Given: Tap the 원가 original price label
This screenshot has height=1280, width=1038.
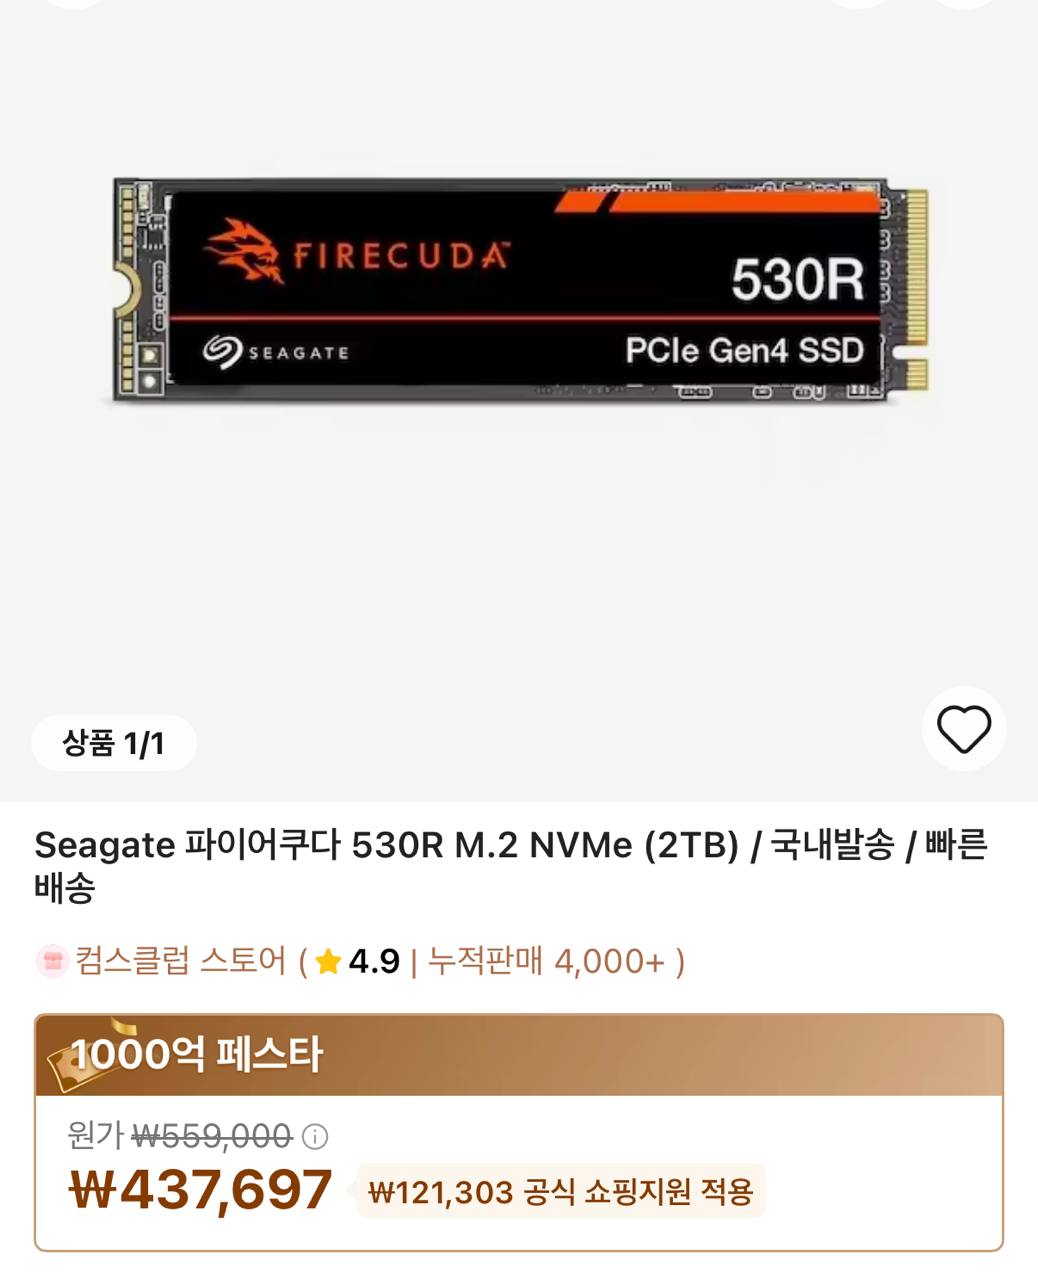Looking at the screenshot, I should pos(95,1136).
